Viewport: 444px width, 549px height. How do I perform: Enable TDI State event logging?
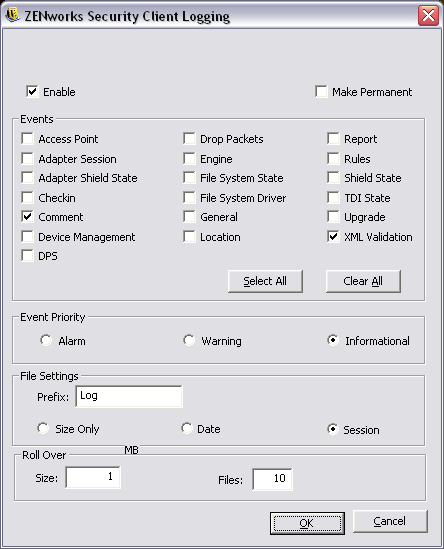pyautogui.click(x=333, y=197)
